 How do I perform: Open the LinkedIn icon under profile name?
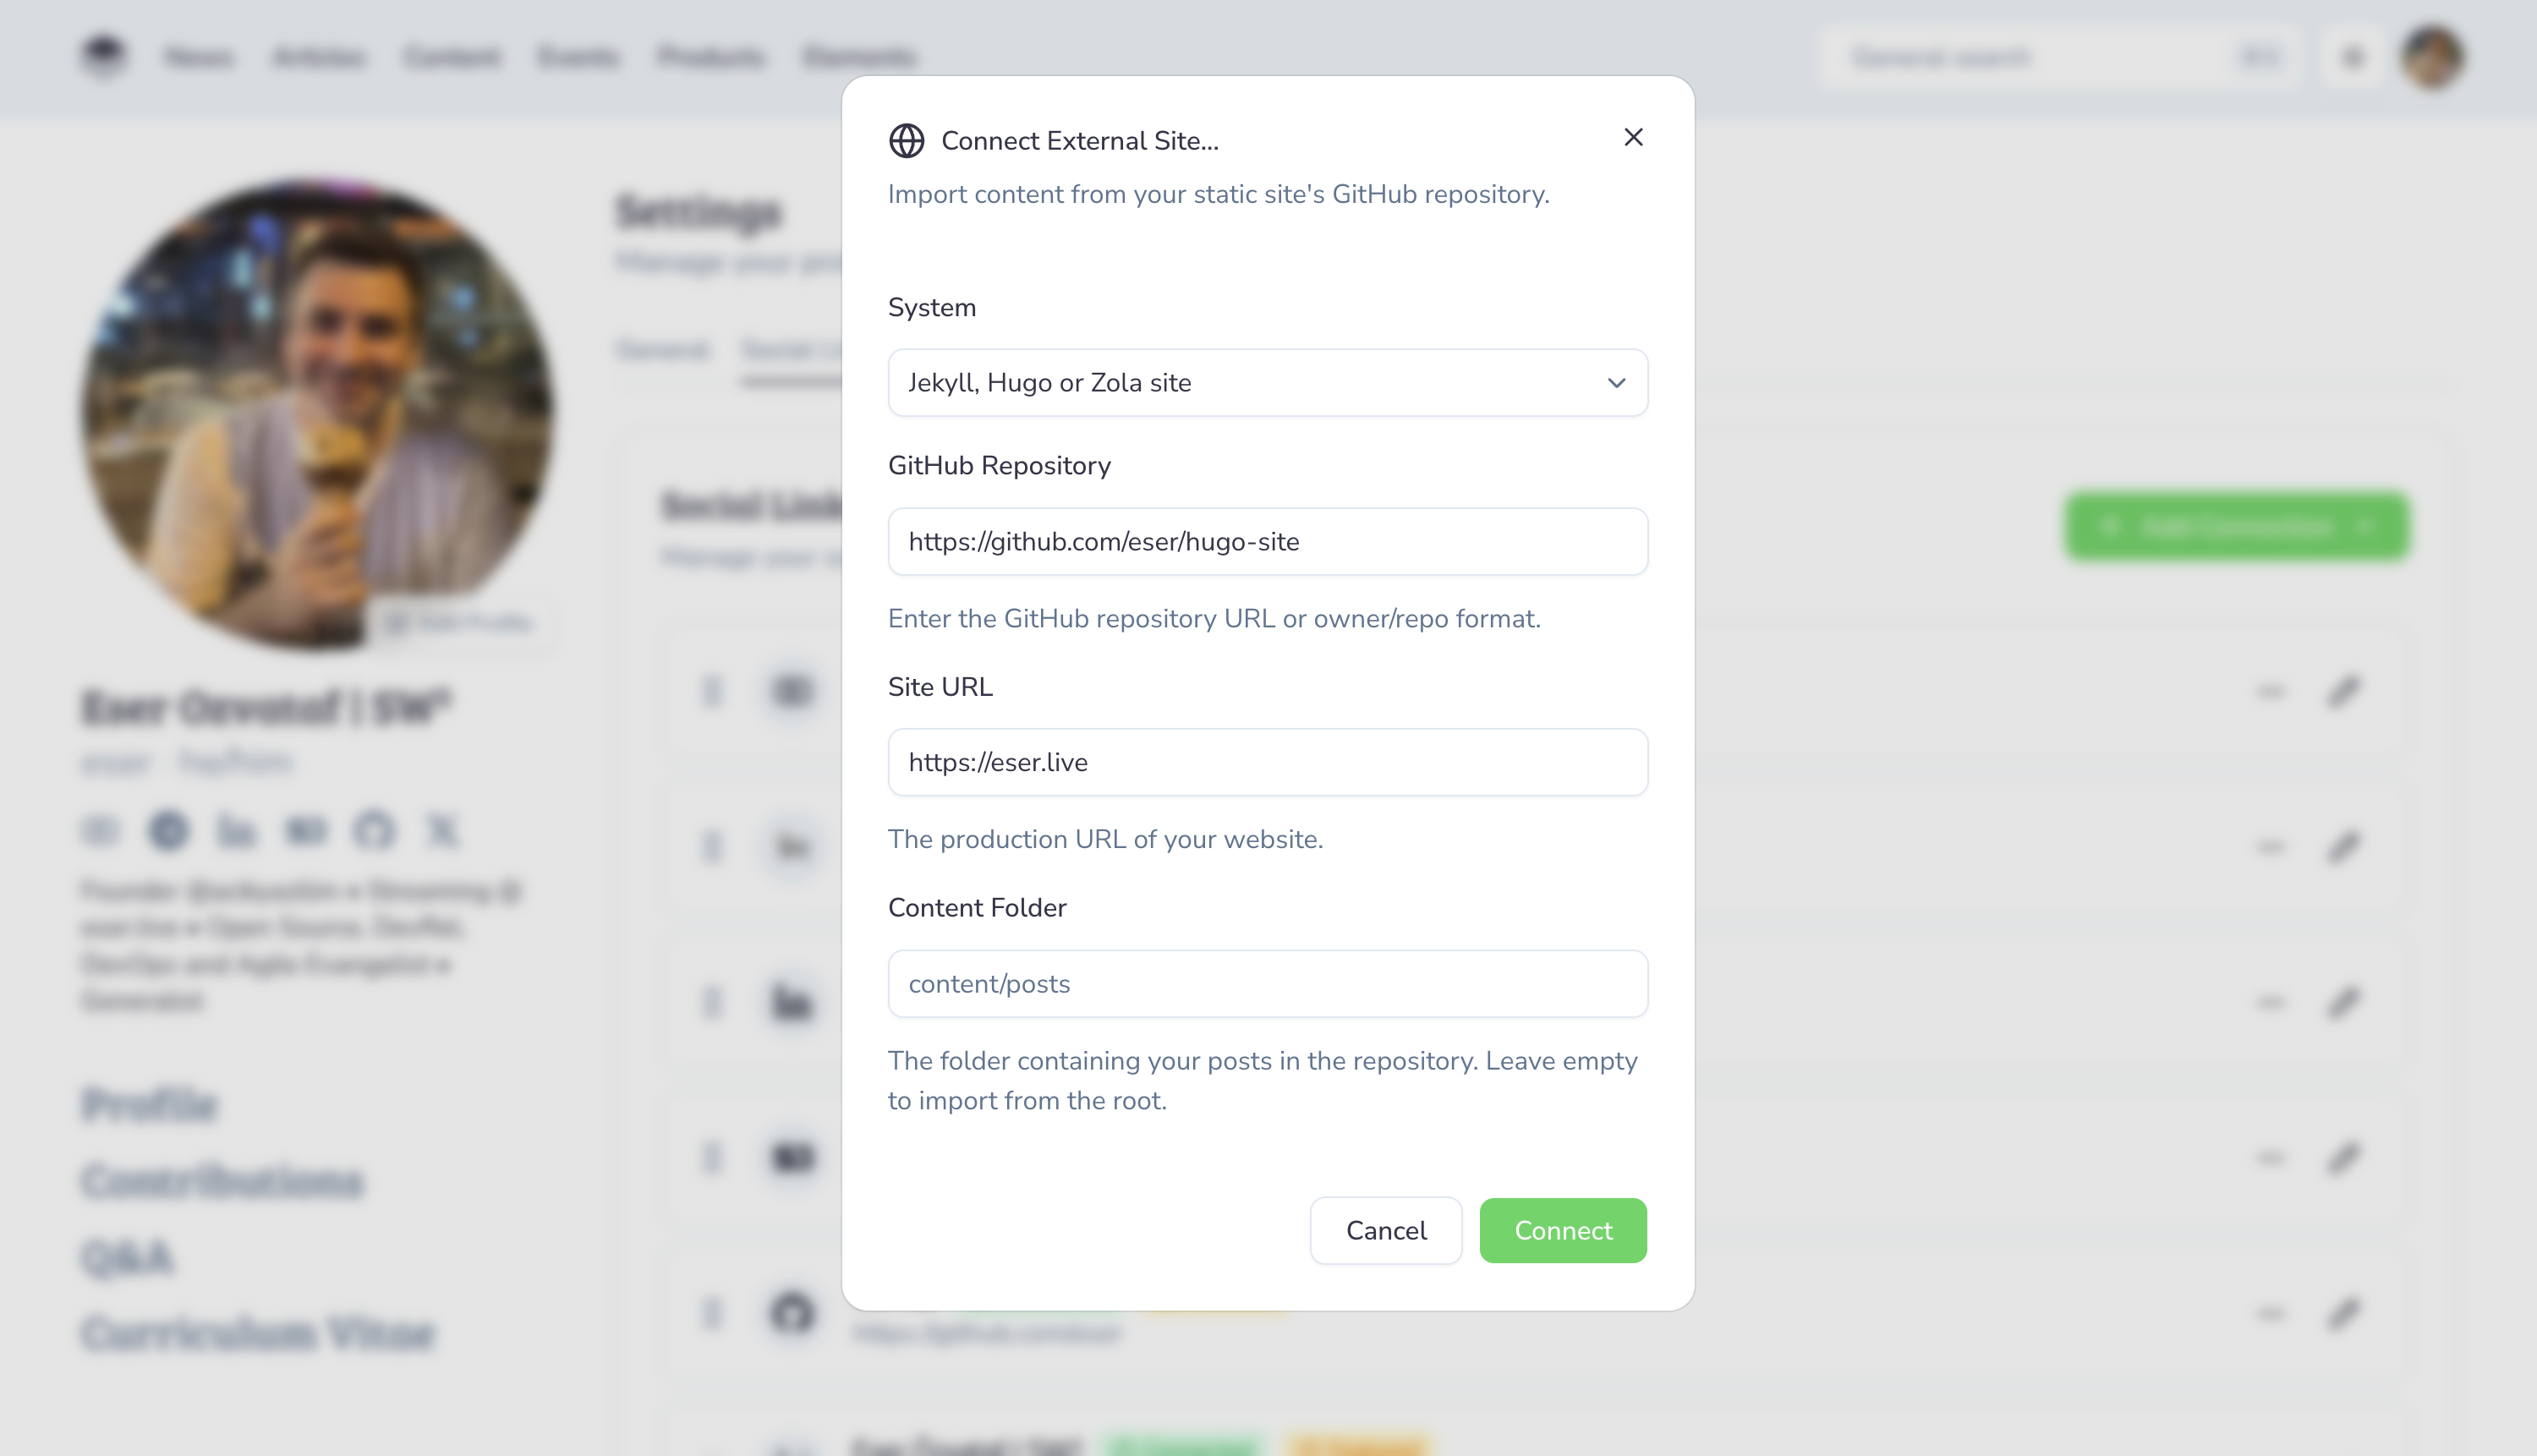point(237,831)
